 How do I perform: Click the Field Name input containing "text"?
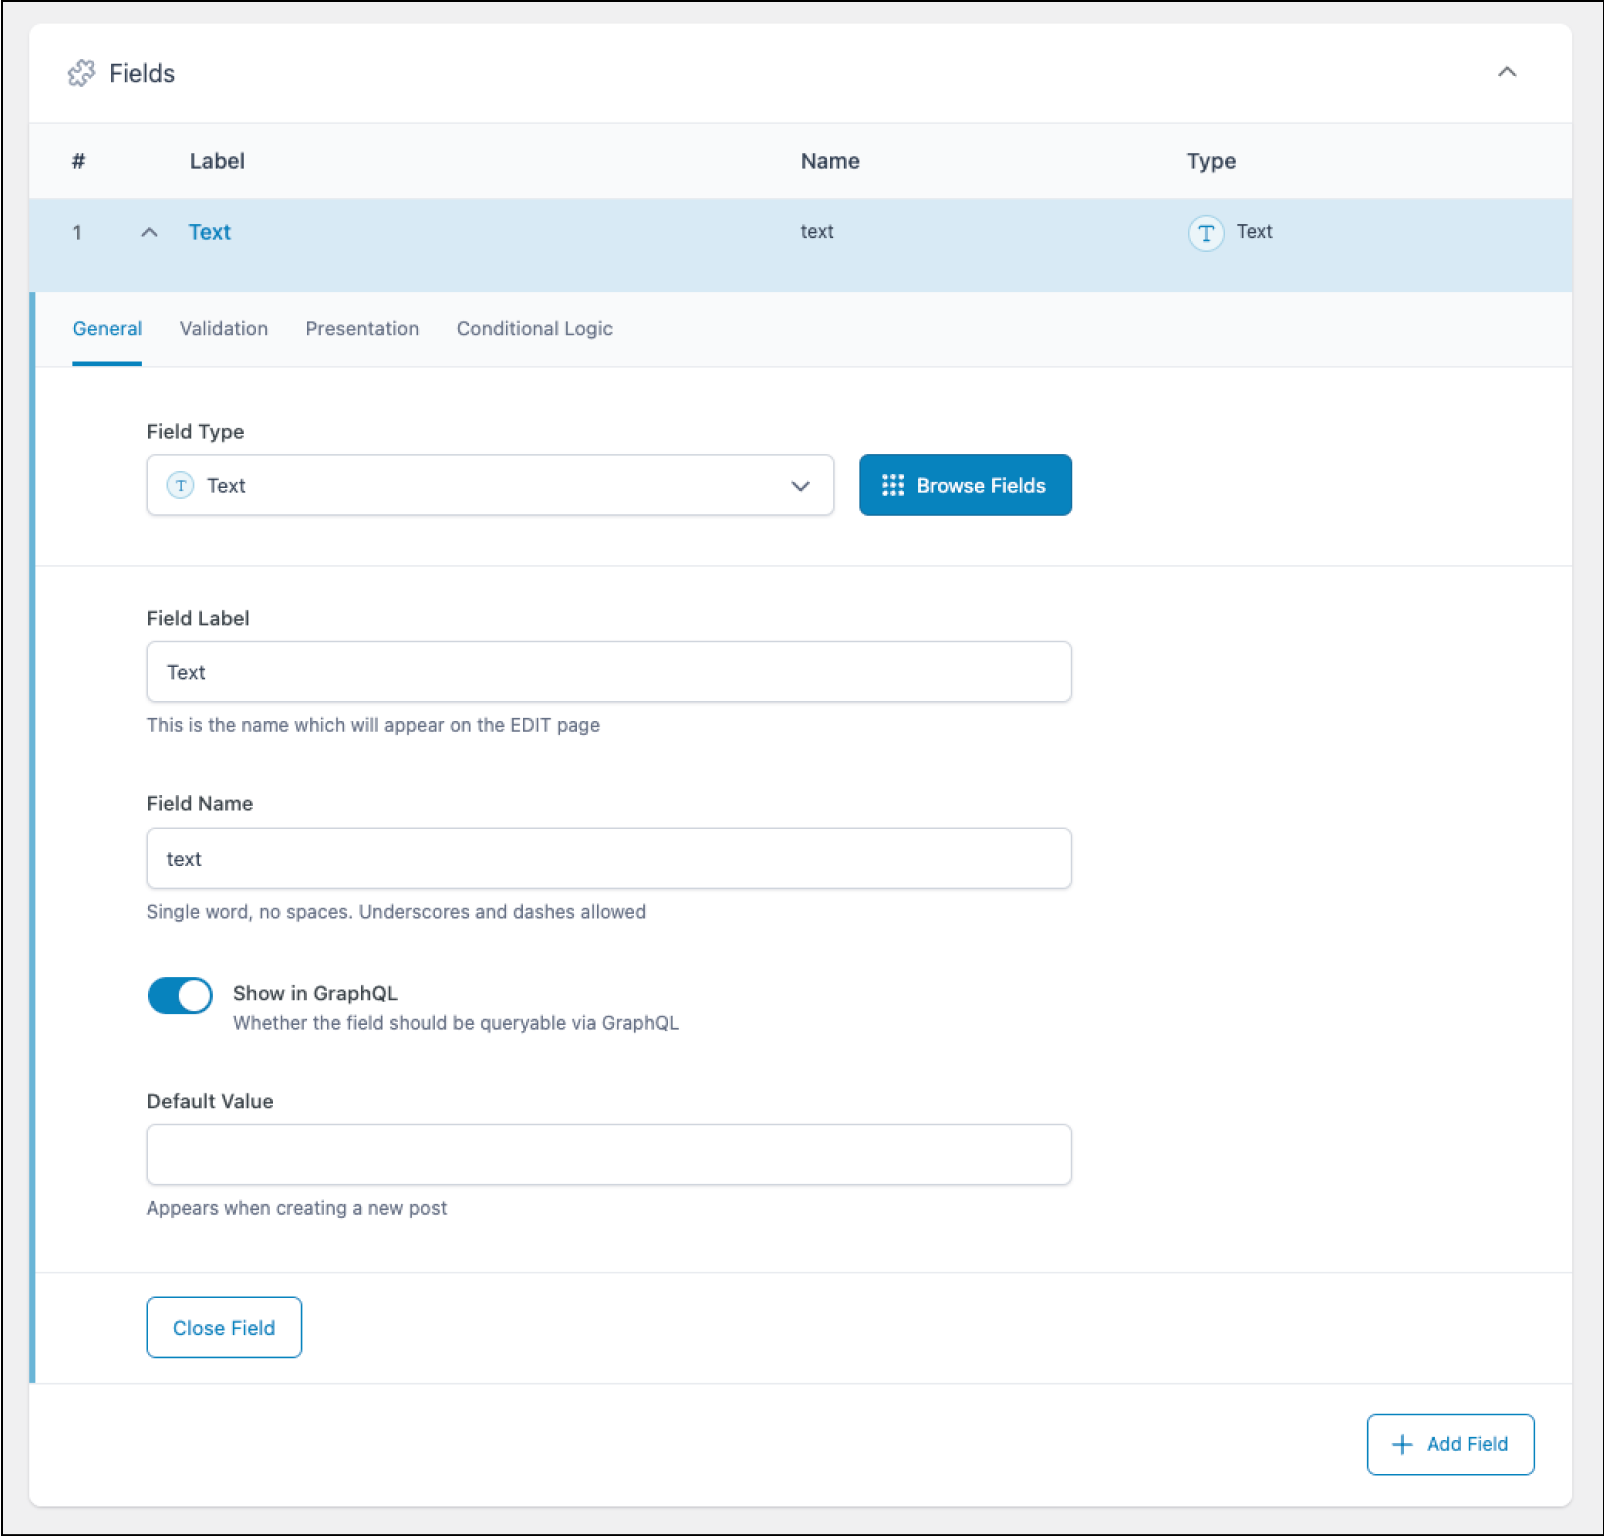click(608, 858)
